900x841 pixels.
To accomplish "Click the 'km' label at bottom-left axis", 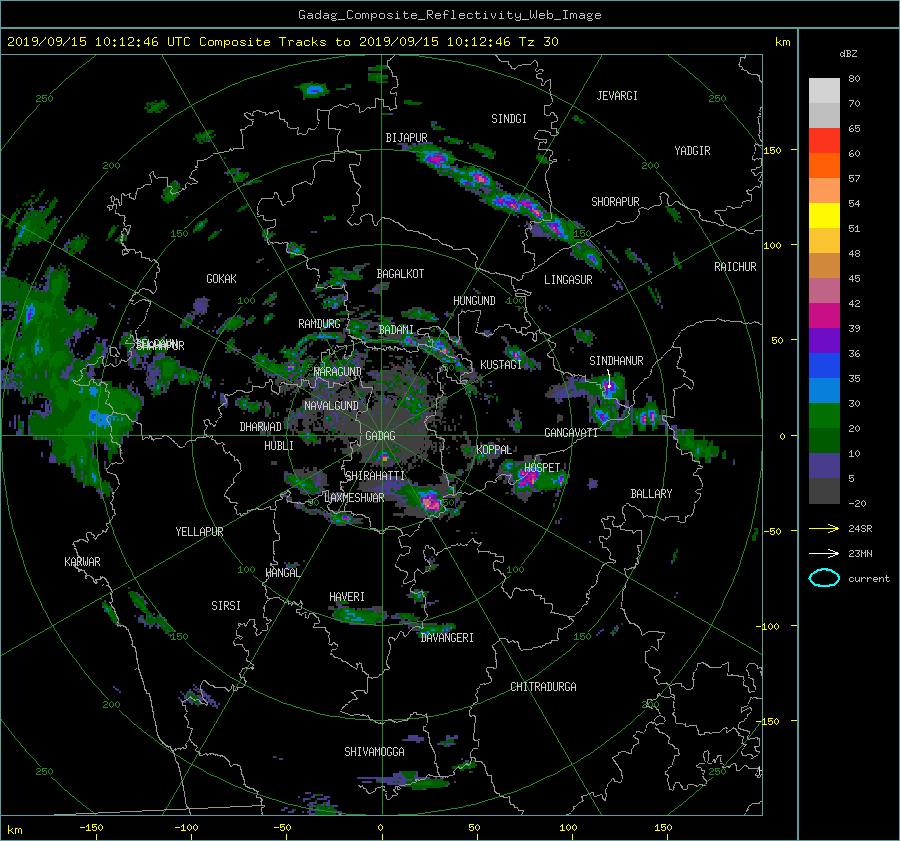I will [14, 830].
